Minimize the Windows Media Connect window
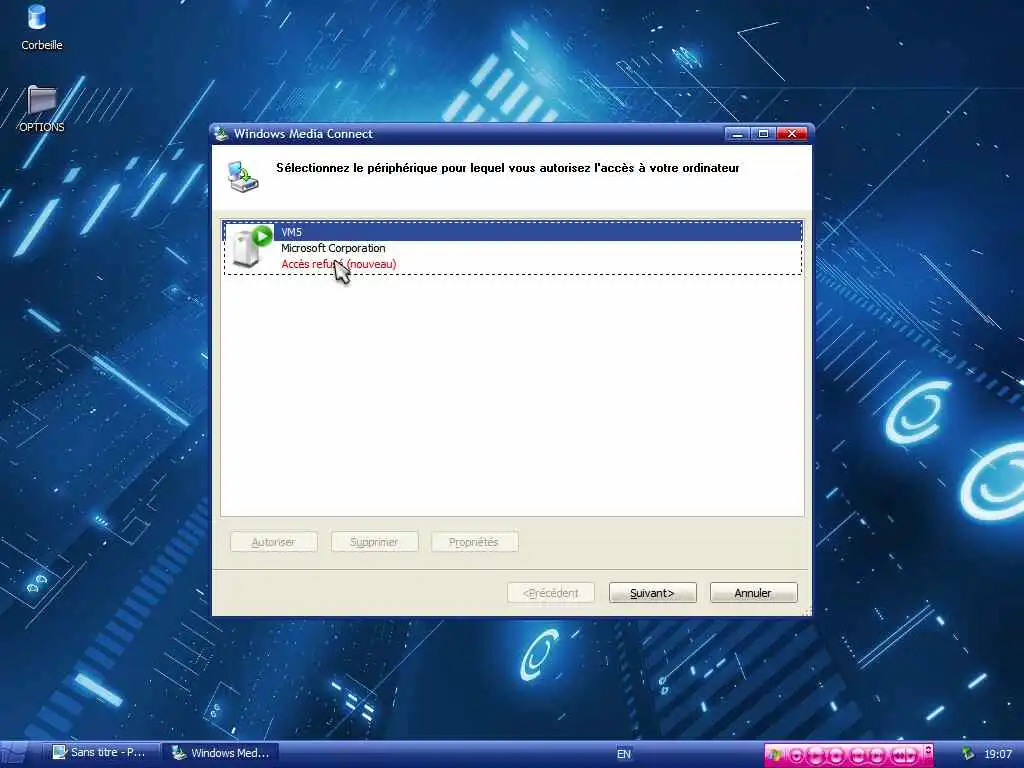Image resolution: width=1024 pixels, height=768 pixels. (737, 134)
